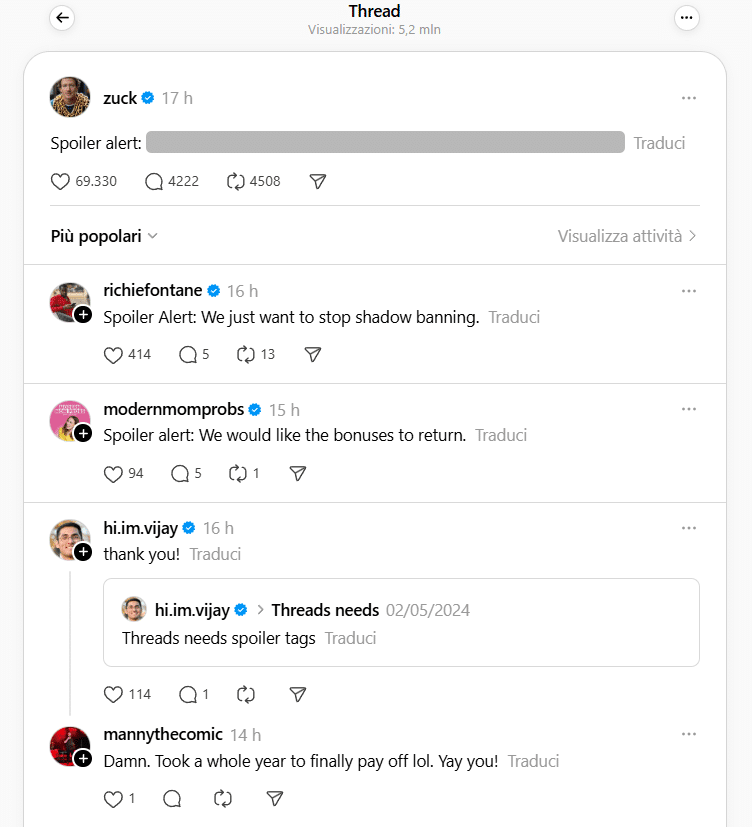Image resolution: width=752 pixels, height=827 pixels.
Task: Open more options on hi.im.vijay's reply
Action: (688, 528)
